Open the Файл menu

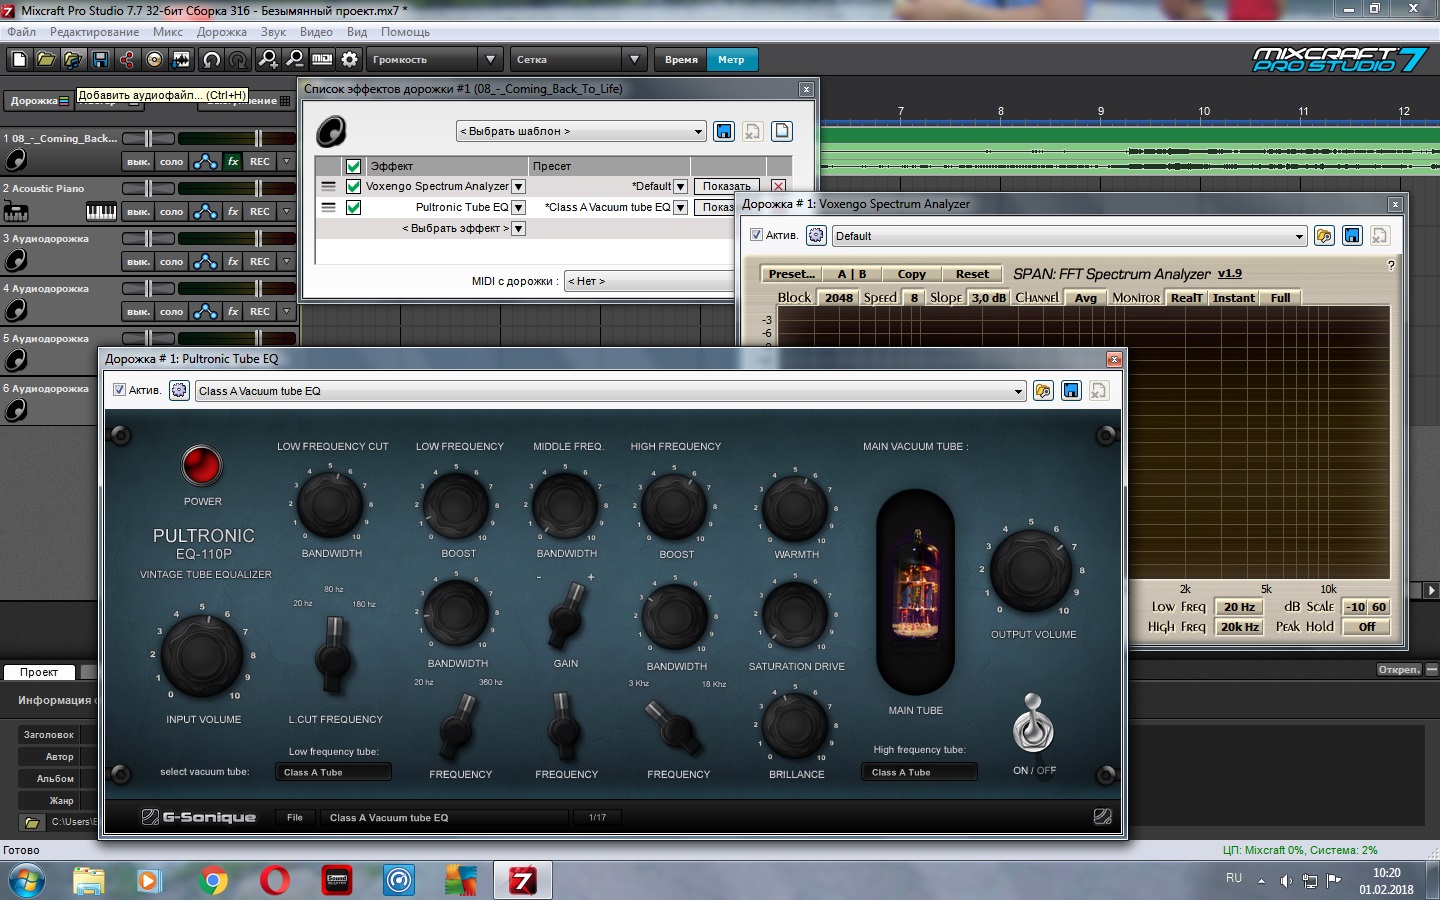tap(21, 32)
